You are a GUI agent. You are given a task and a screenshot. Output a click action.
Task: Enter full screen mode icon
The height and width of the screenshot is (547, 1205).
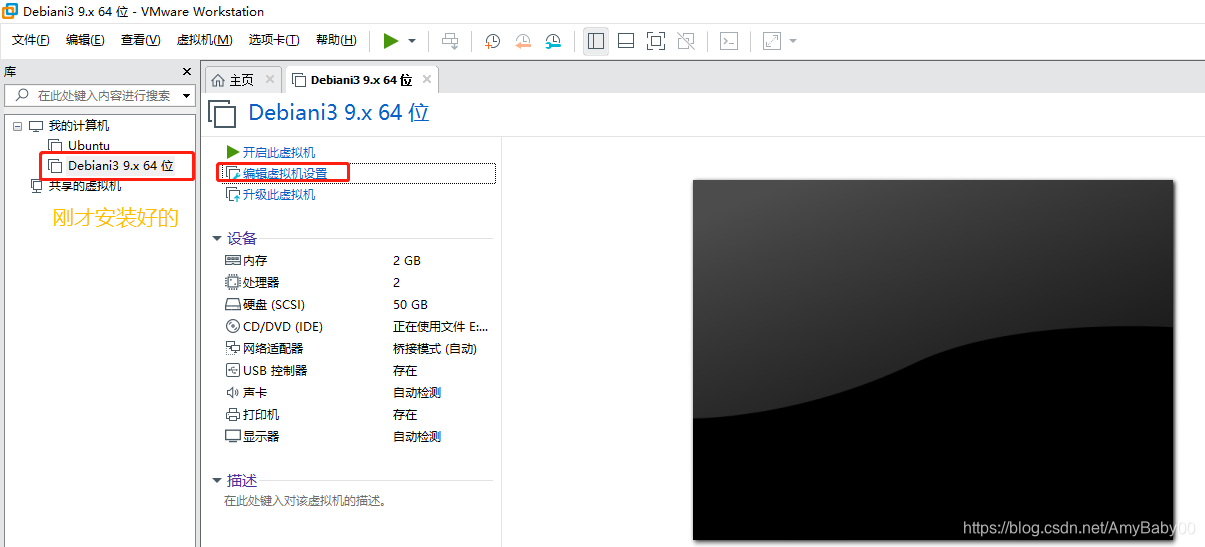click(x=656, y=41)
